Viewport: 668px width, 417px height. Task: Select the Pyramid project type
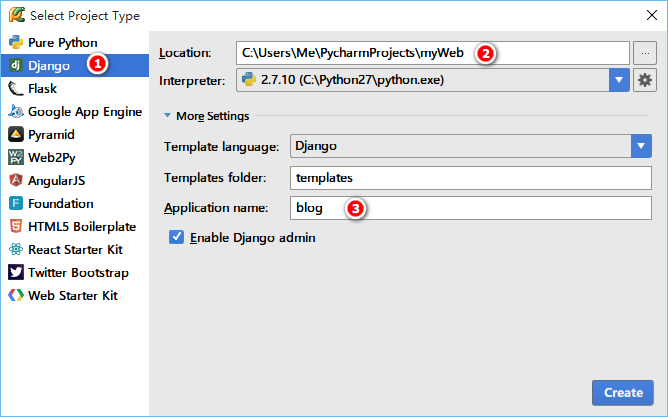[x=75, y=134]
